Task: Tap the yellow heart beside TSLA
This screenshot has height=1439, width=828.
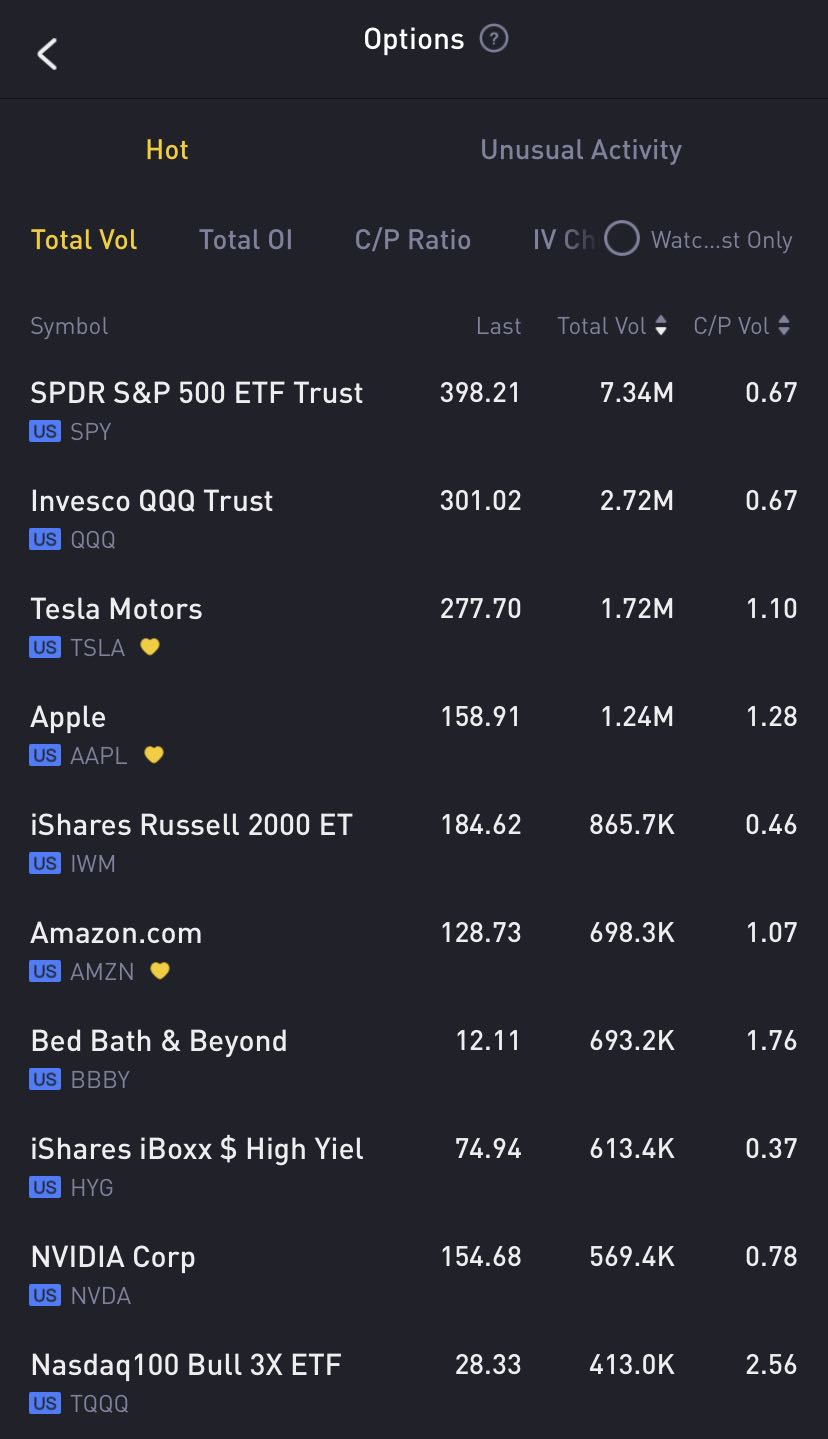Action: tap(150, 647)
